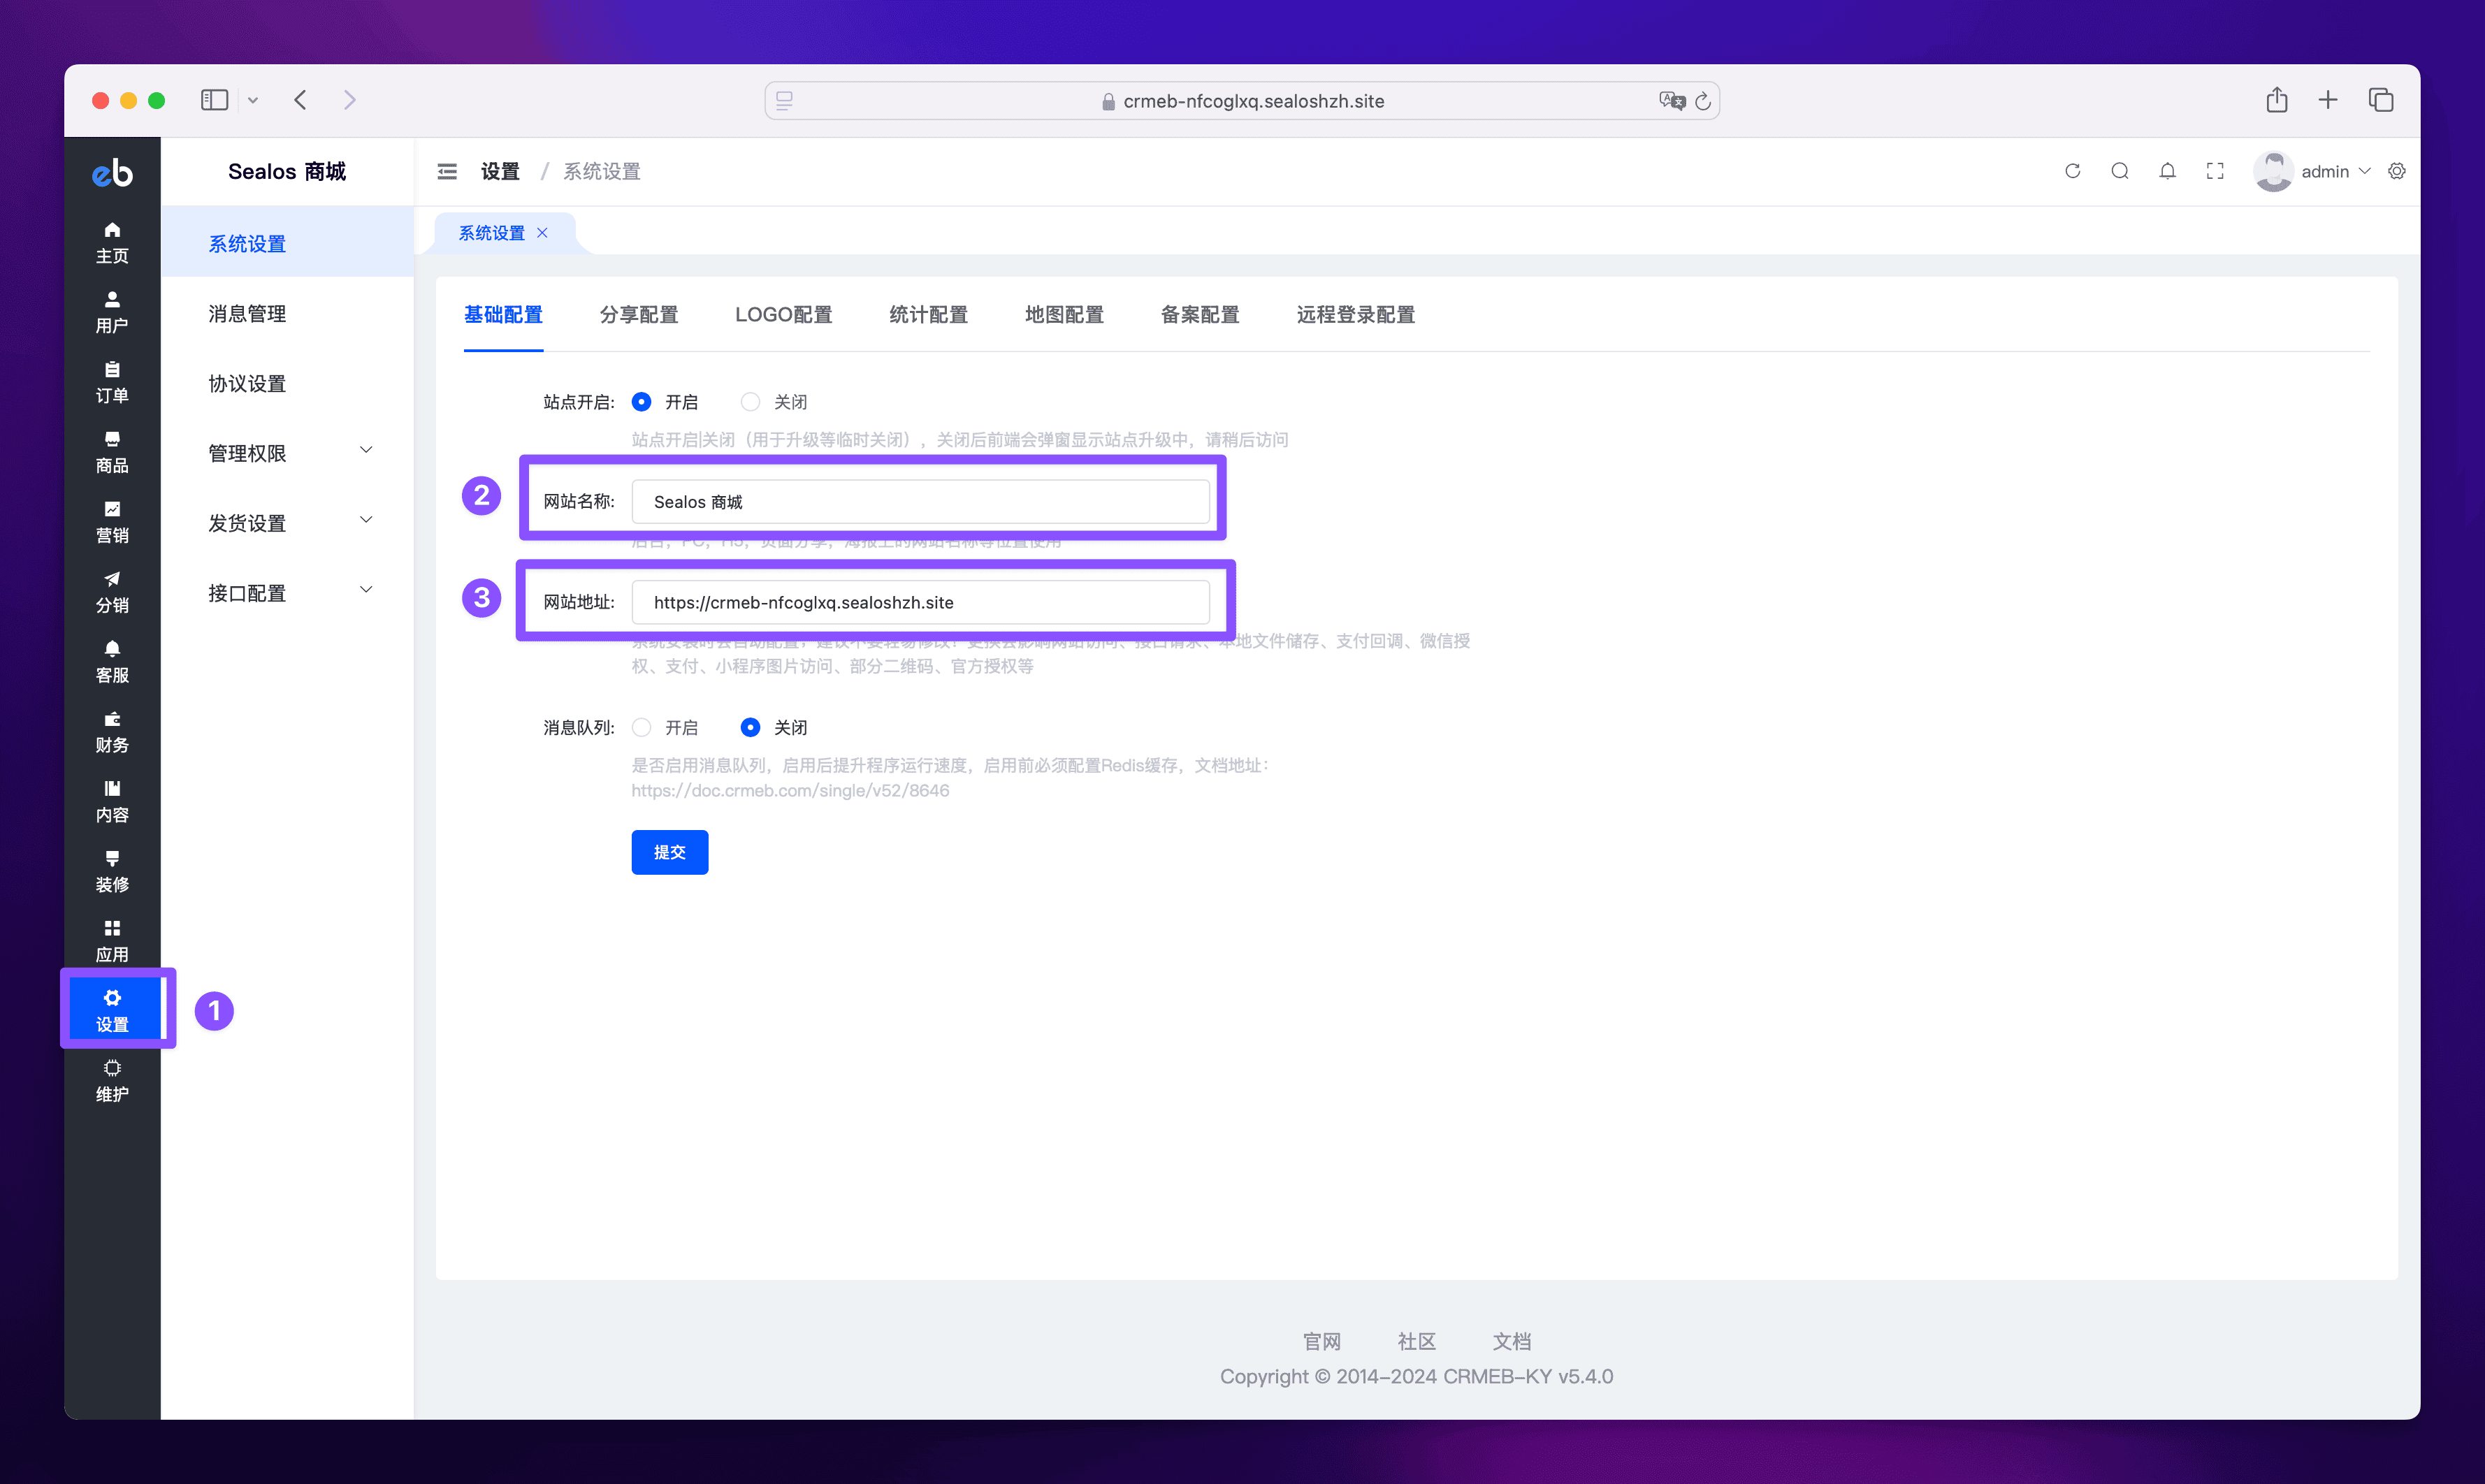Screen dimensions: 2485x1484
Task: Toggle fullscreen icon in header
Action: click(x=2215, y=171)
